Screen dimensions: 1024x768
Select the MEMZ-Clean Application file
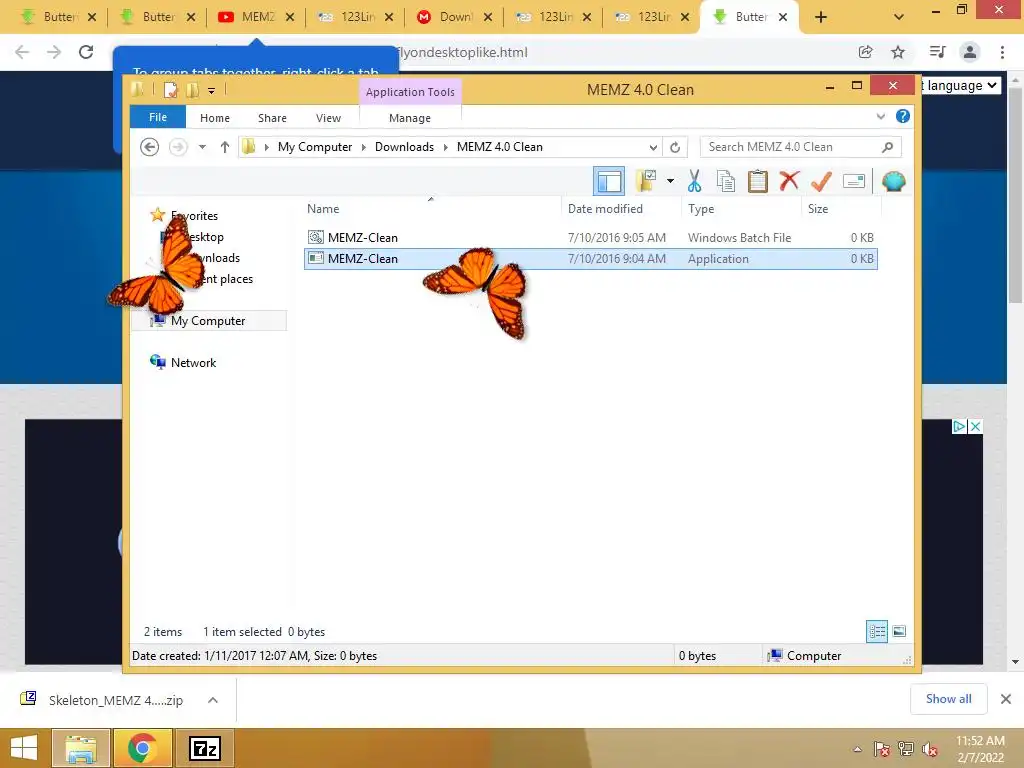pos(590,259)
